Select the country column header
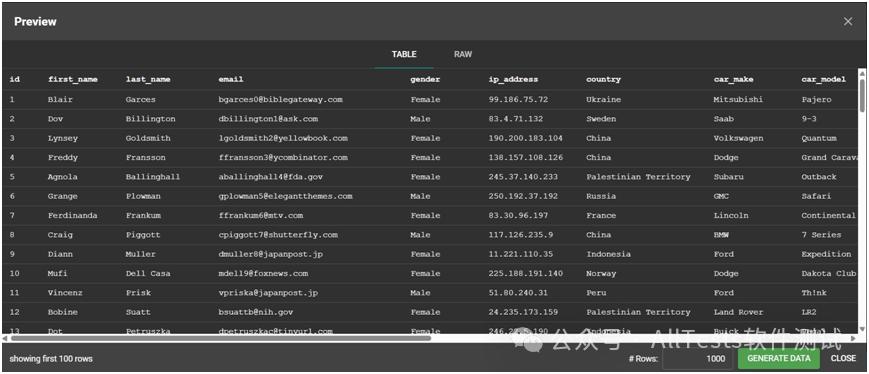Viewport: 869px width, 374px height. point(604,79)
